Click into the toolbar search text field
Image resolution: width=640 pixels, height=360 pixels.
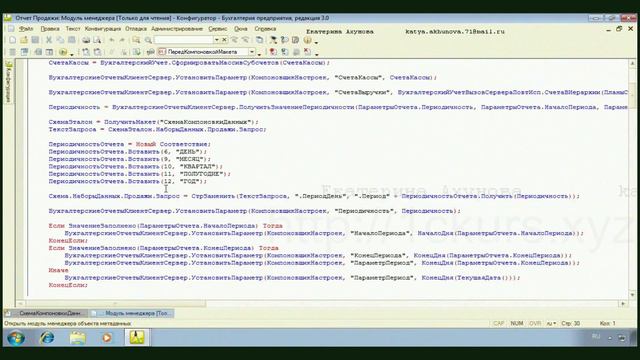point(184,40)
